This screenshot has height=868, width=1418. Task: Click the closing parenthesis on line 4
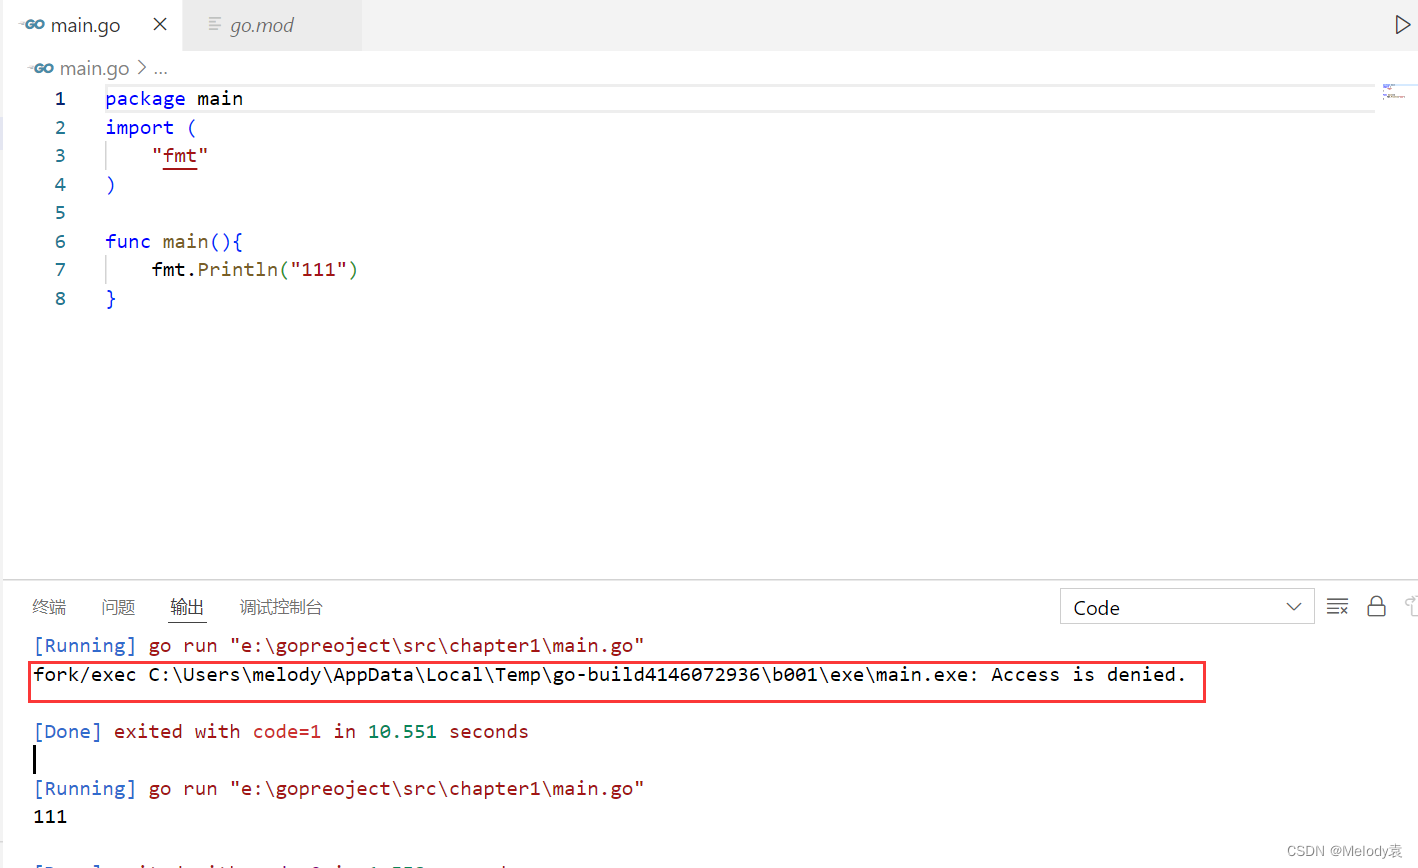click(x=111, y=184)
